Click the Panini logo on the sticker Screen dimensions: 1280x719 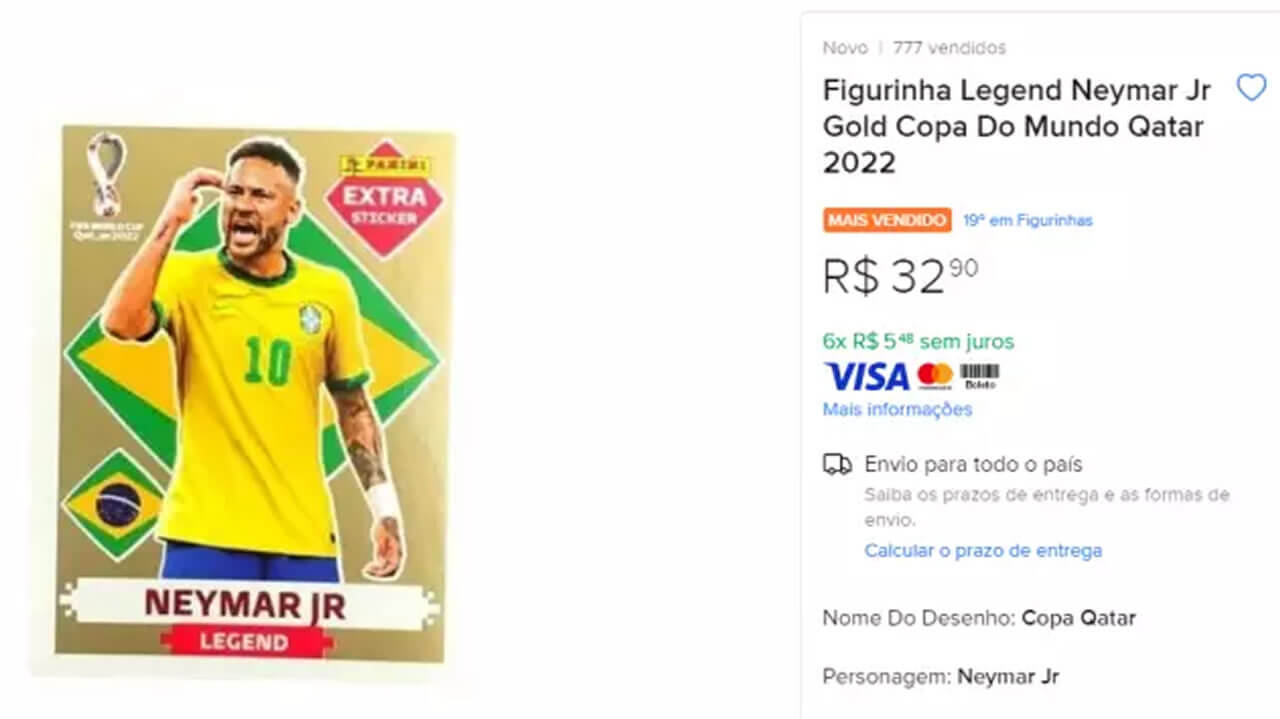(384, 166)
